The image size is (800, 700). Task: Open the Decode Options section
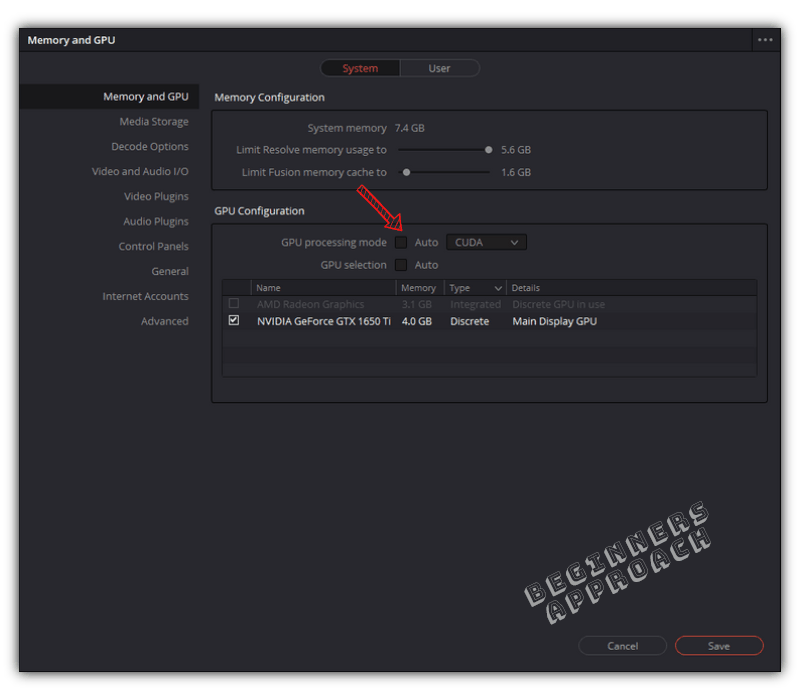(150, 146)
